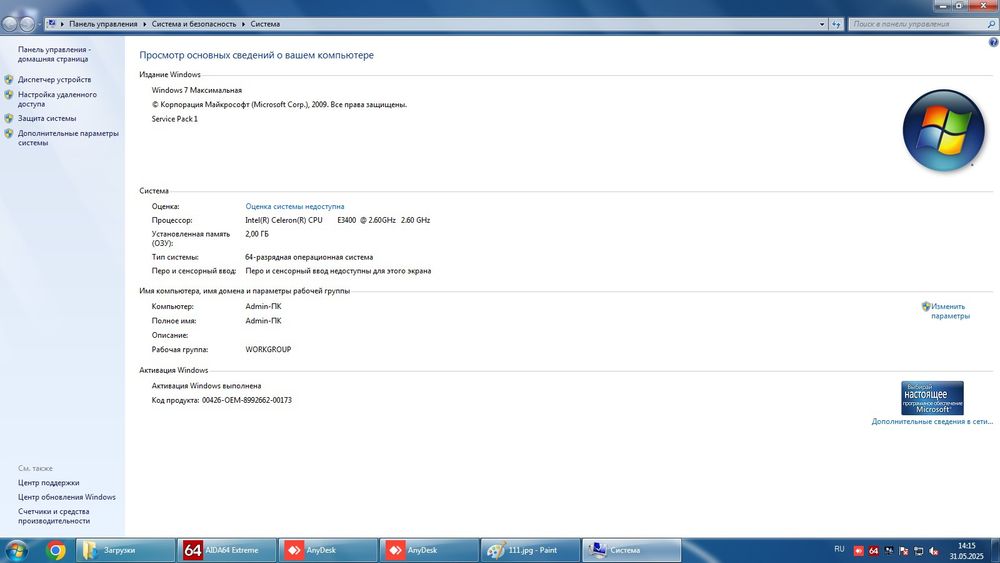Click the help question mark icon

click(993, 42)
